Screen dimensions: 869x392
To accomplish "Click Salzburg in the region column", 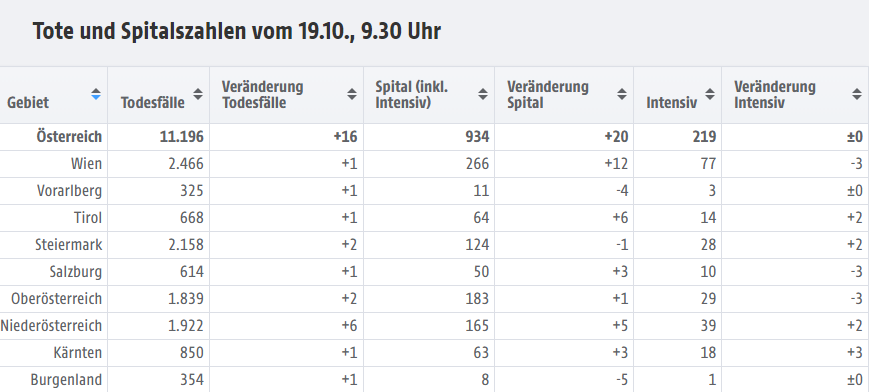I will pos(75,272).
